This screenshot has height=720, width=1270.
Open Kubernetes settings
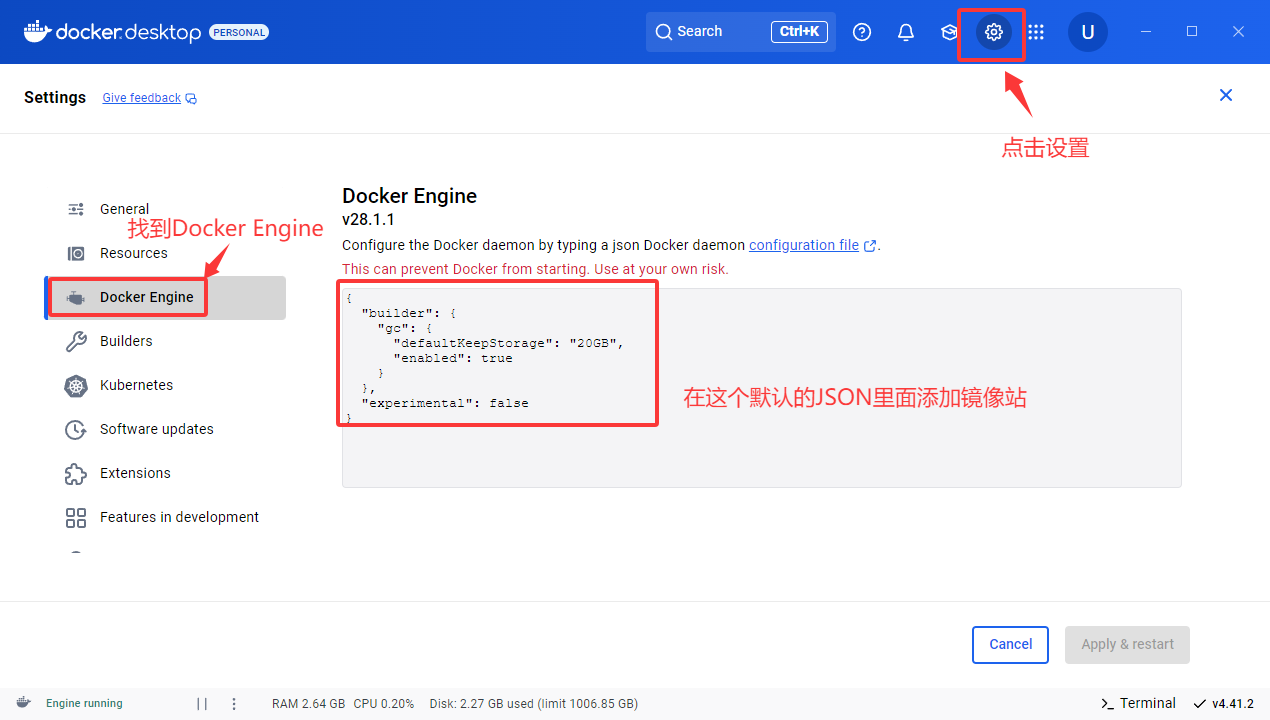136,385
